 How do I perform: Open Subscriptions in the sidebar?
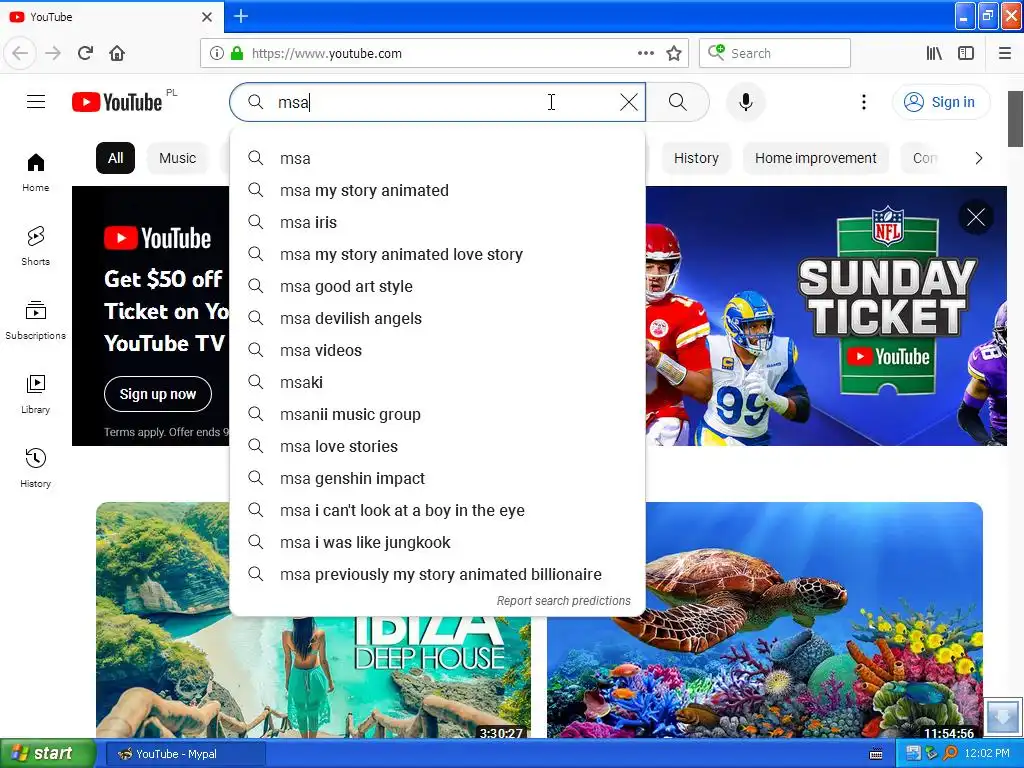pyautogui.click(x=35, y=320)
